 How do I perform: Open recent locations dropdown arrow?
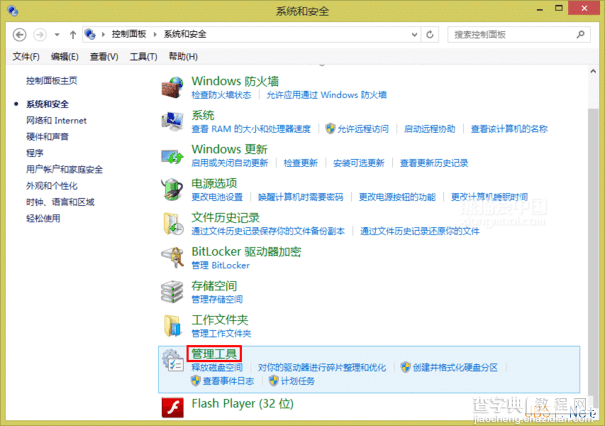point(57,35)
